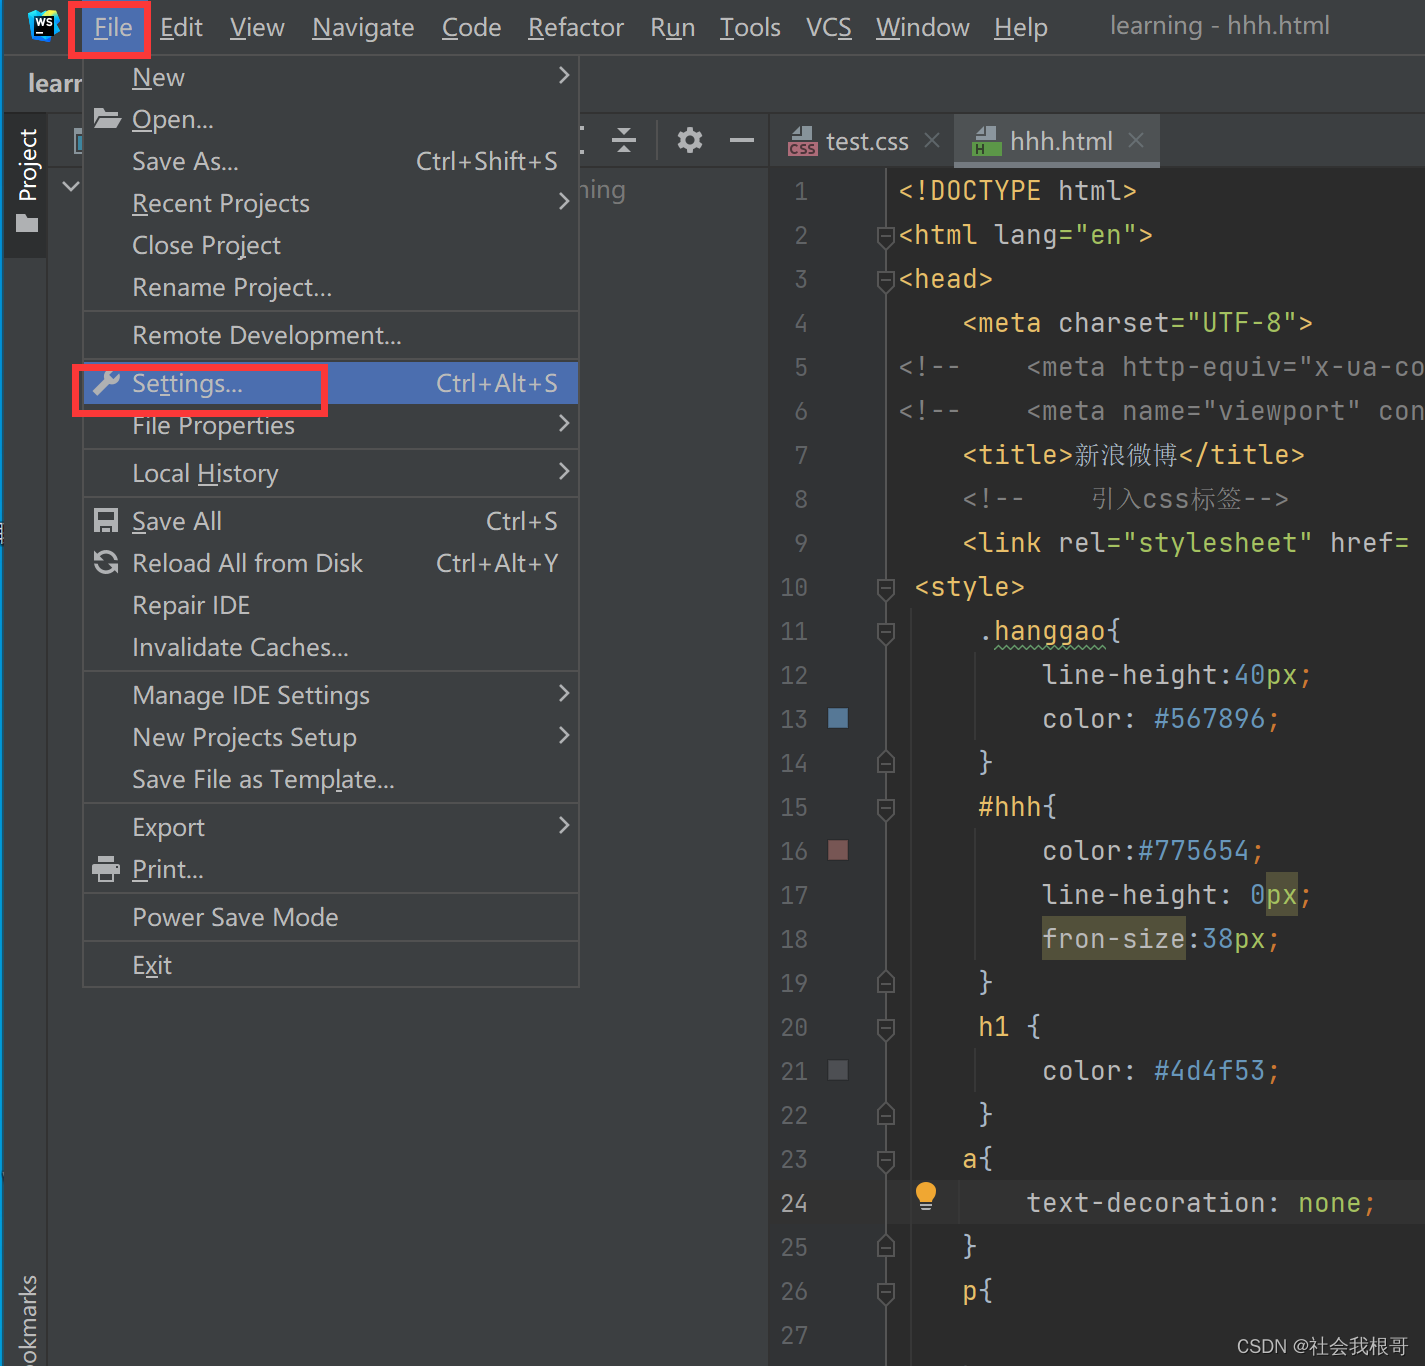The image size is (1425, 1366).
Task: Open the Project panel options gear icon
Action: [689, 140]
